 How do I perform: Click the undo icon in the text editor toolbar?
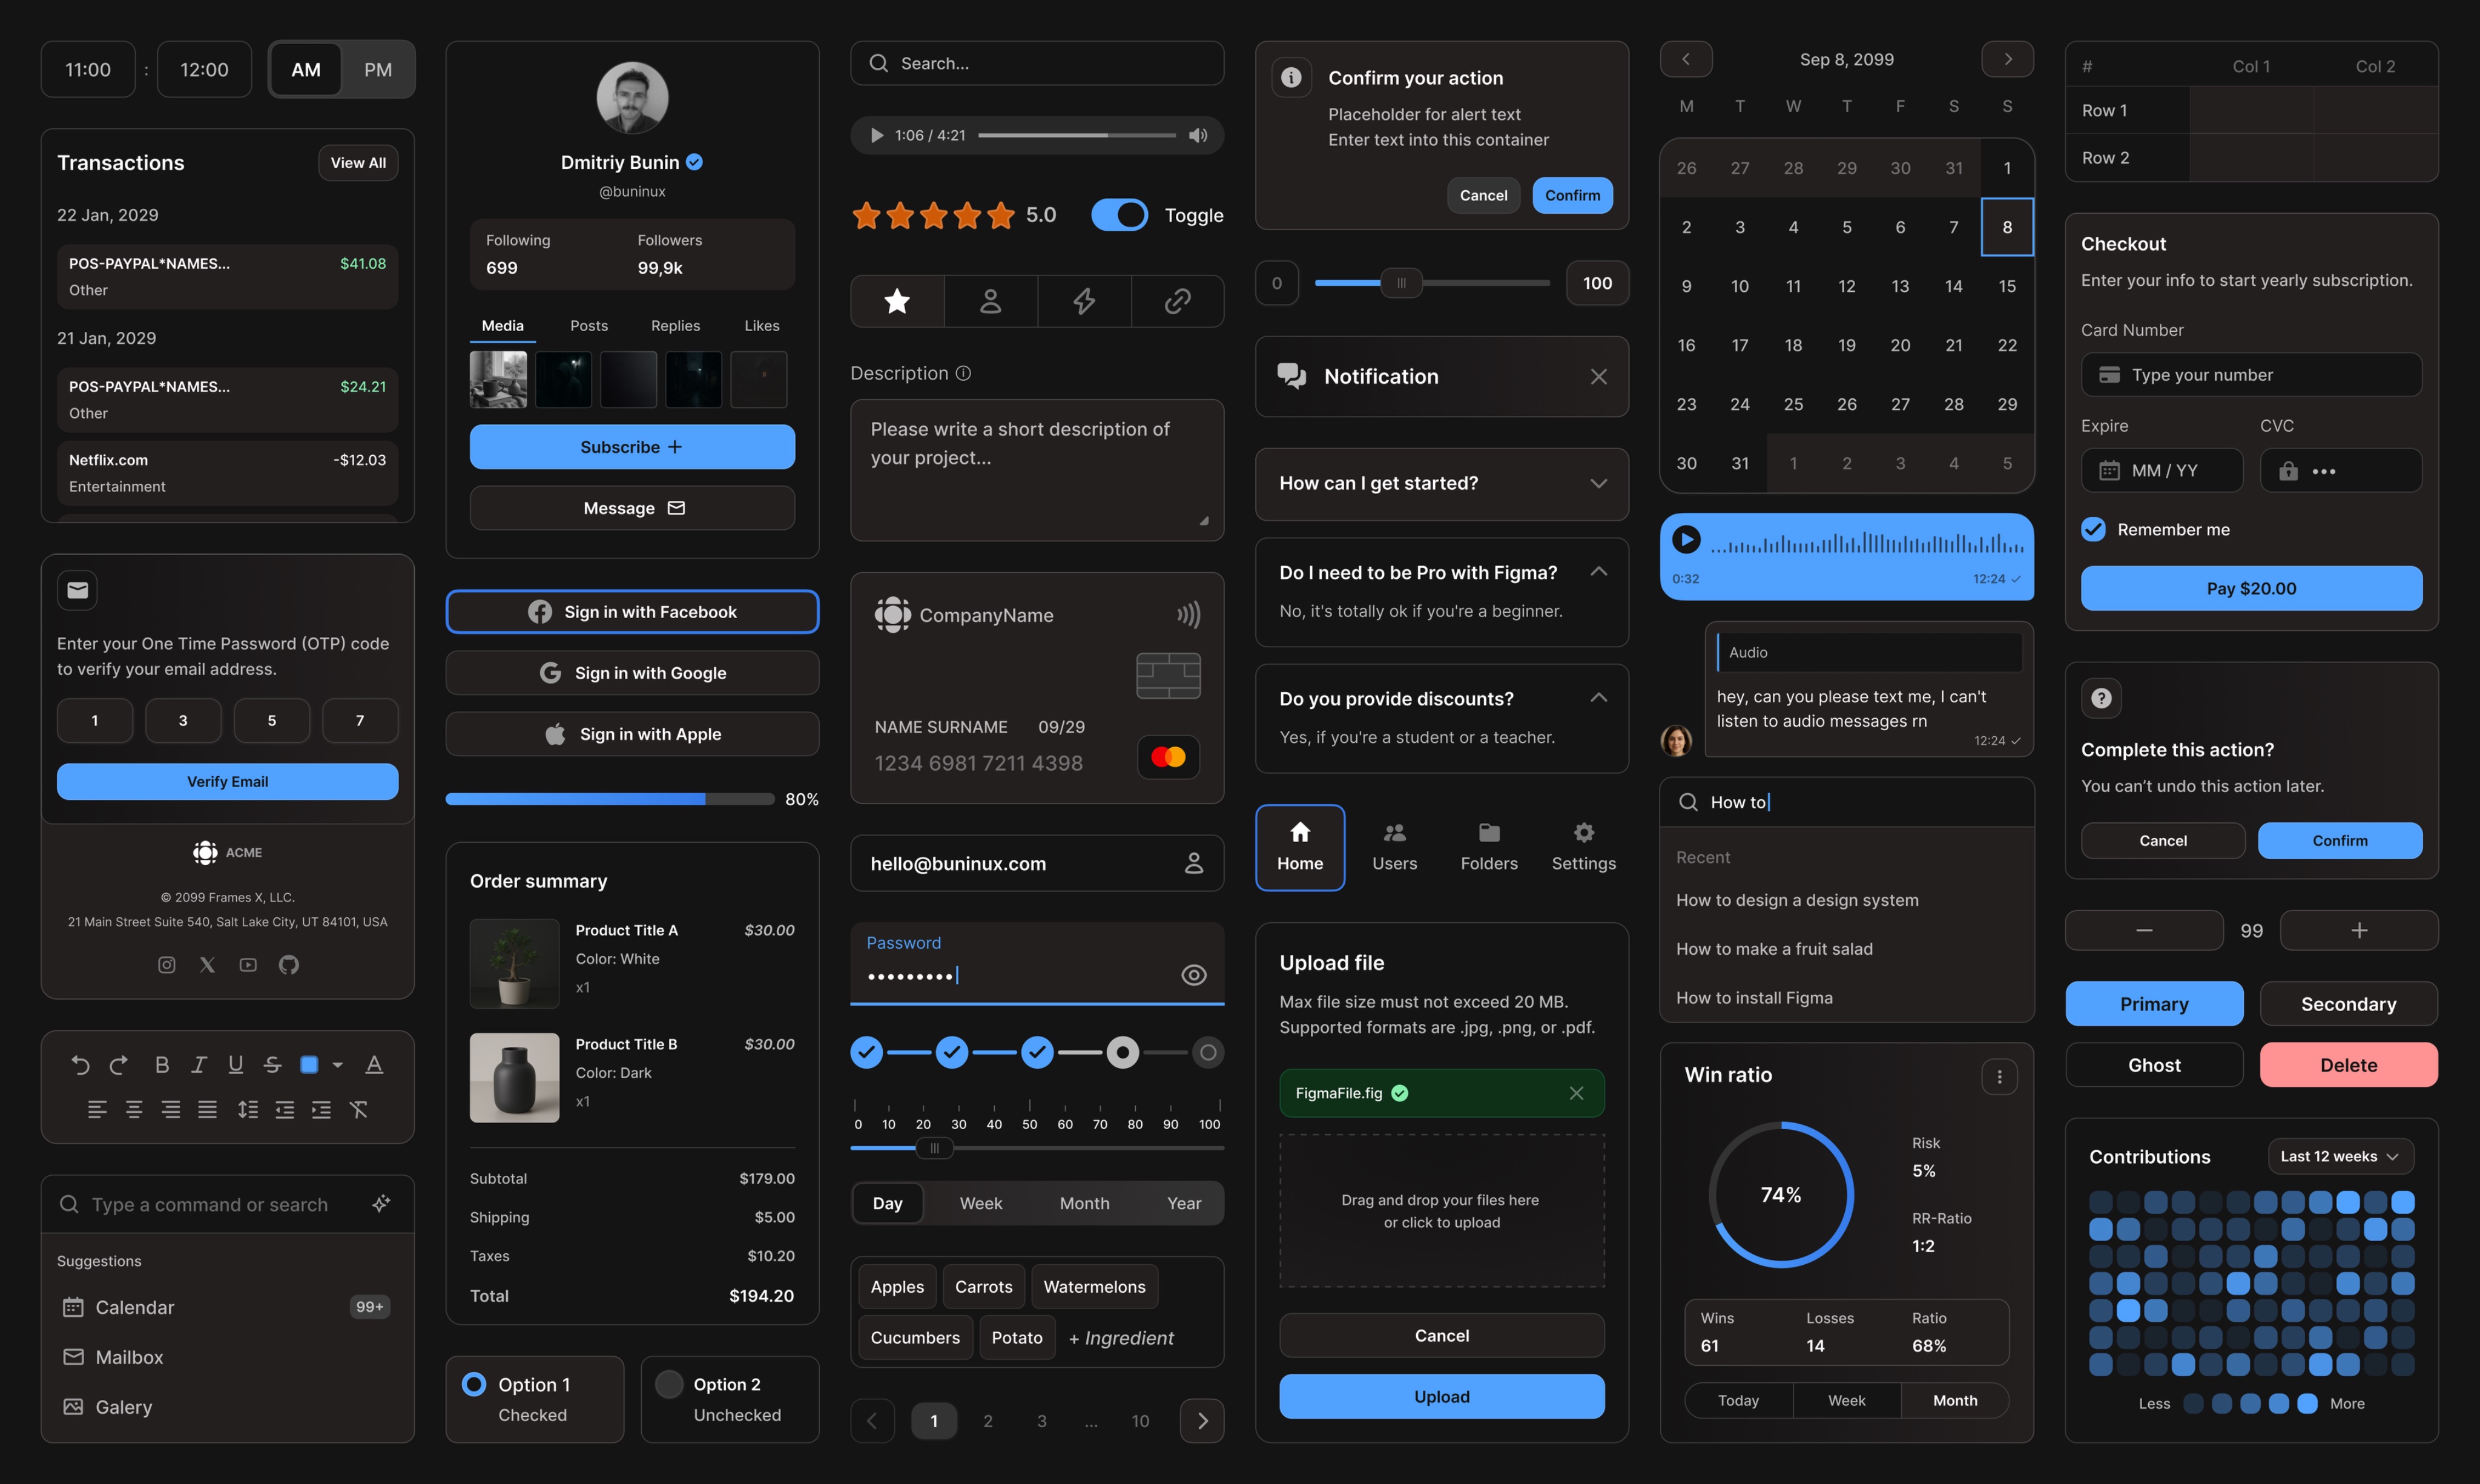click(81, 1065)
